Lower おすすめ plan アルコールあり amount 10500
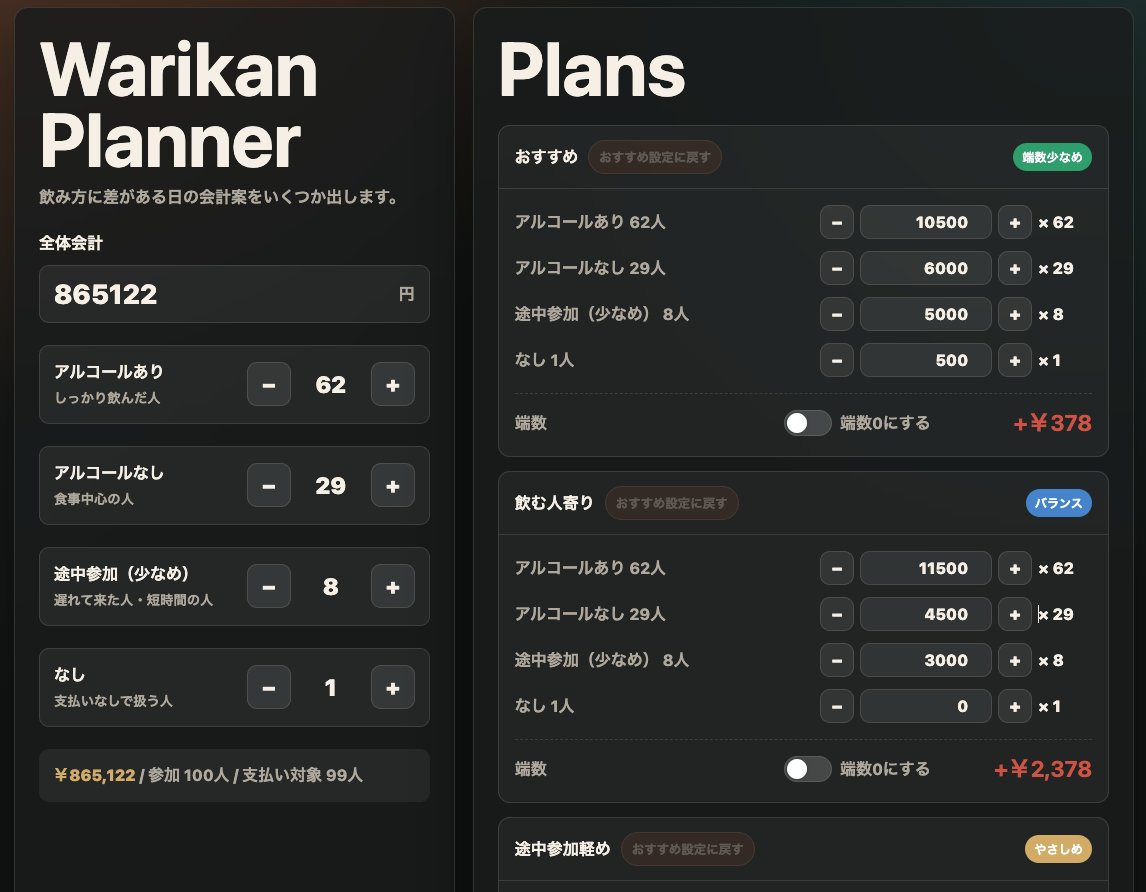Screen dimensions: 1146x892 coord(837,222)
